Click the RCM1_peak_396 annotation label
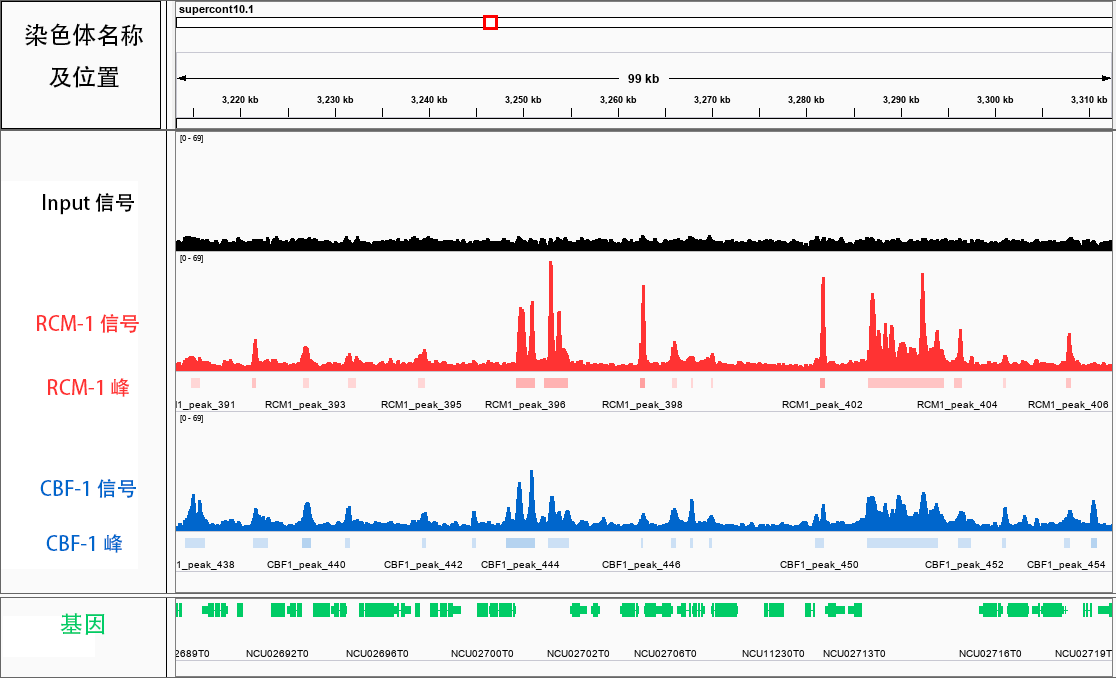Viewport: 1116px width, 678px height. coord(524,404)
